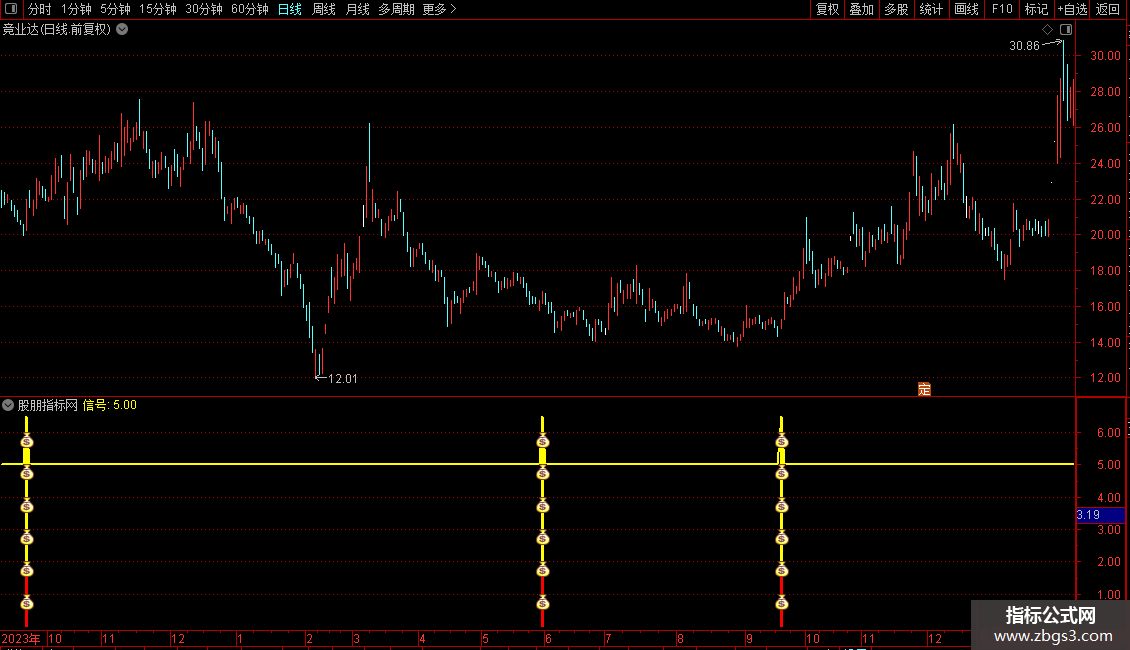Viewport: 1130px width, 650px height.
Task: Open the 统计 statistics tool
Action: click(x=931, y=9)
